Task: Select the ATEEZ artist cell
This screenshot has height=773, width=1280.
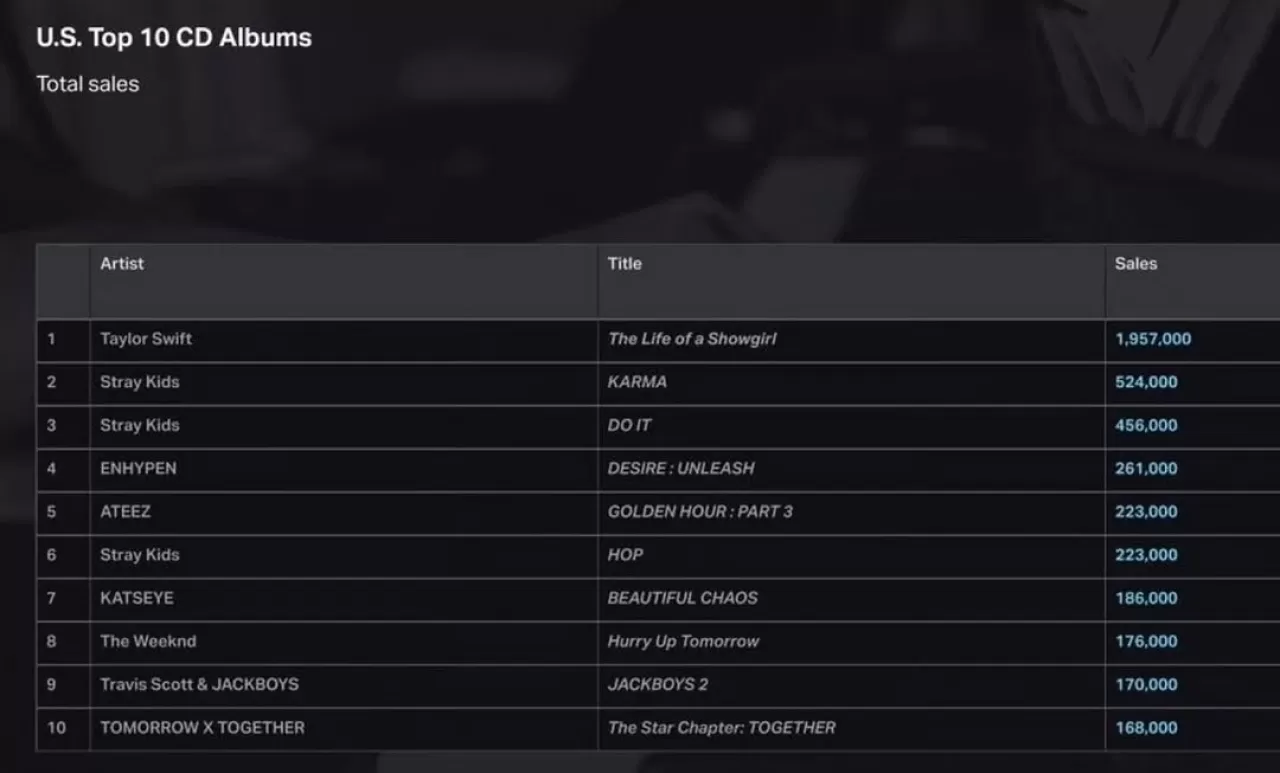Action: pyautogui.click(x=125, y=511)
